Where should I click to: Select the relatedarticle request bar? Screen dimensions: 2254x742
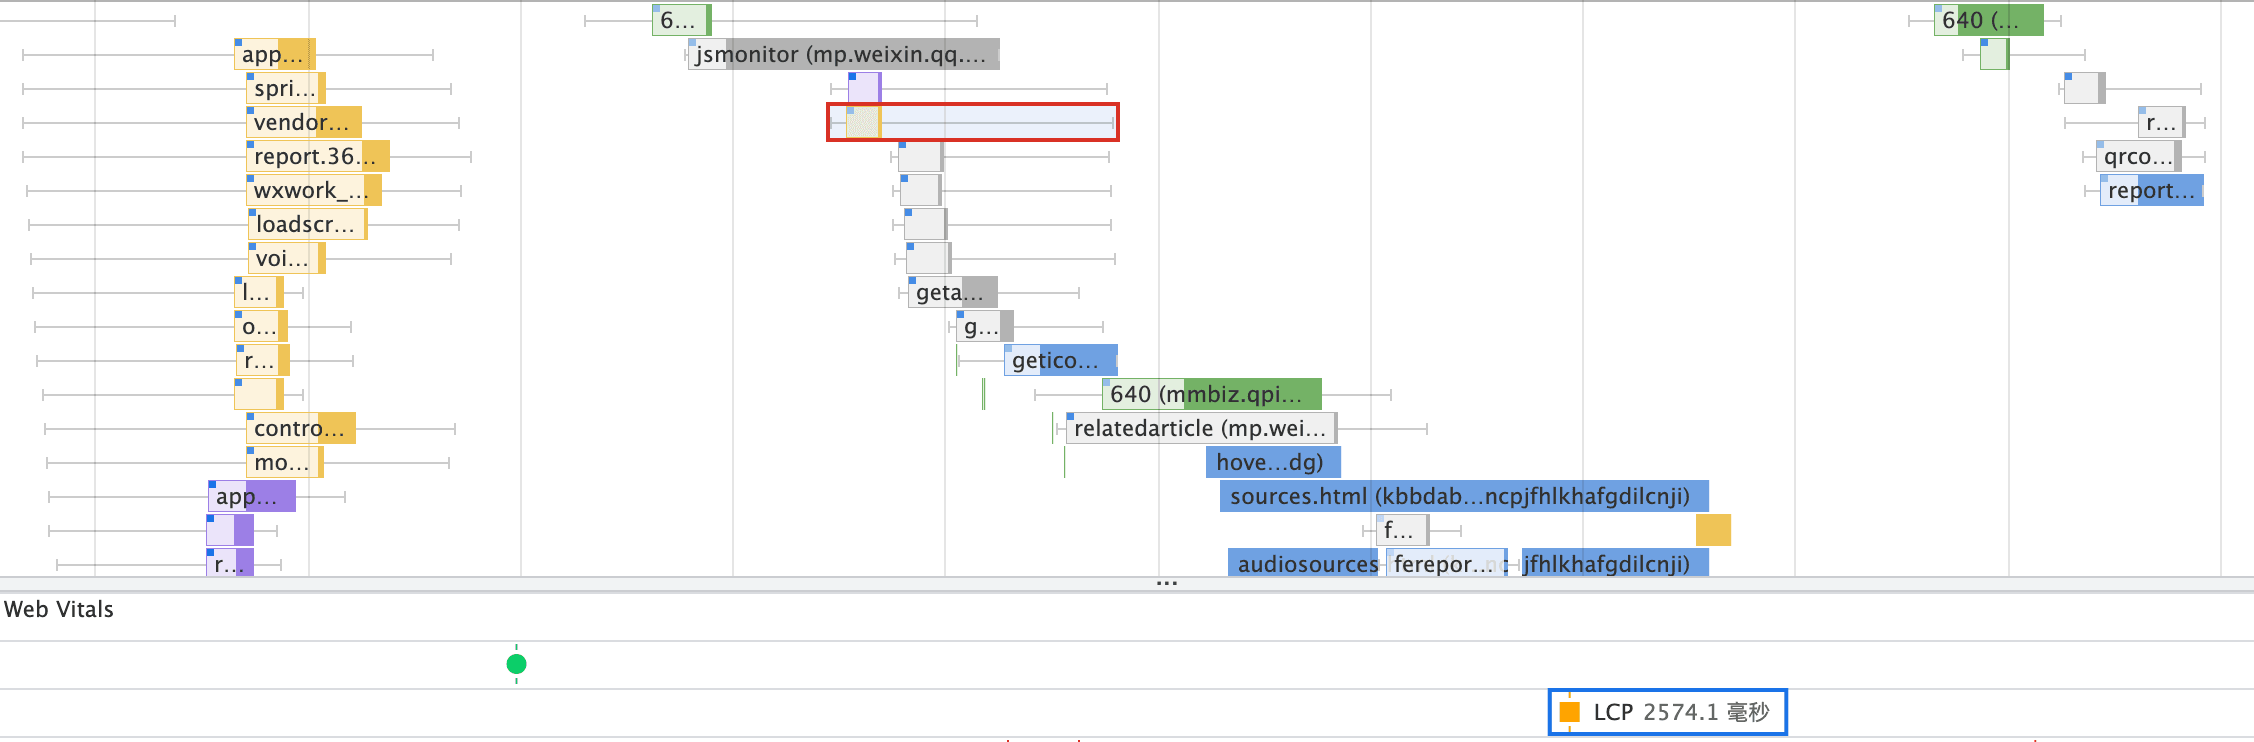[x=1200, y=428]
